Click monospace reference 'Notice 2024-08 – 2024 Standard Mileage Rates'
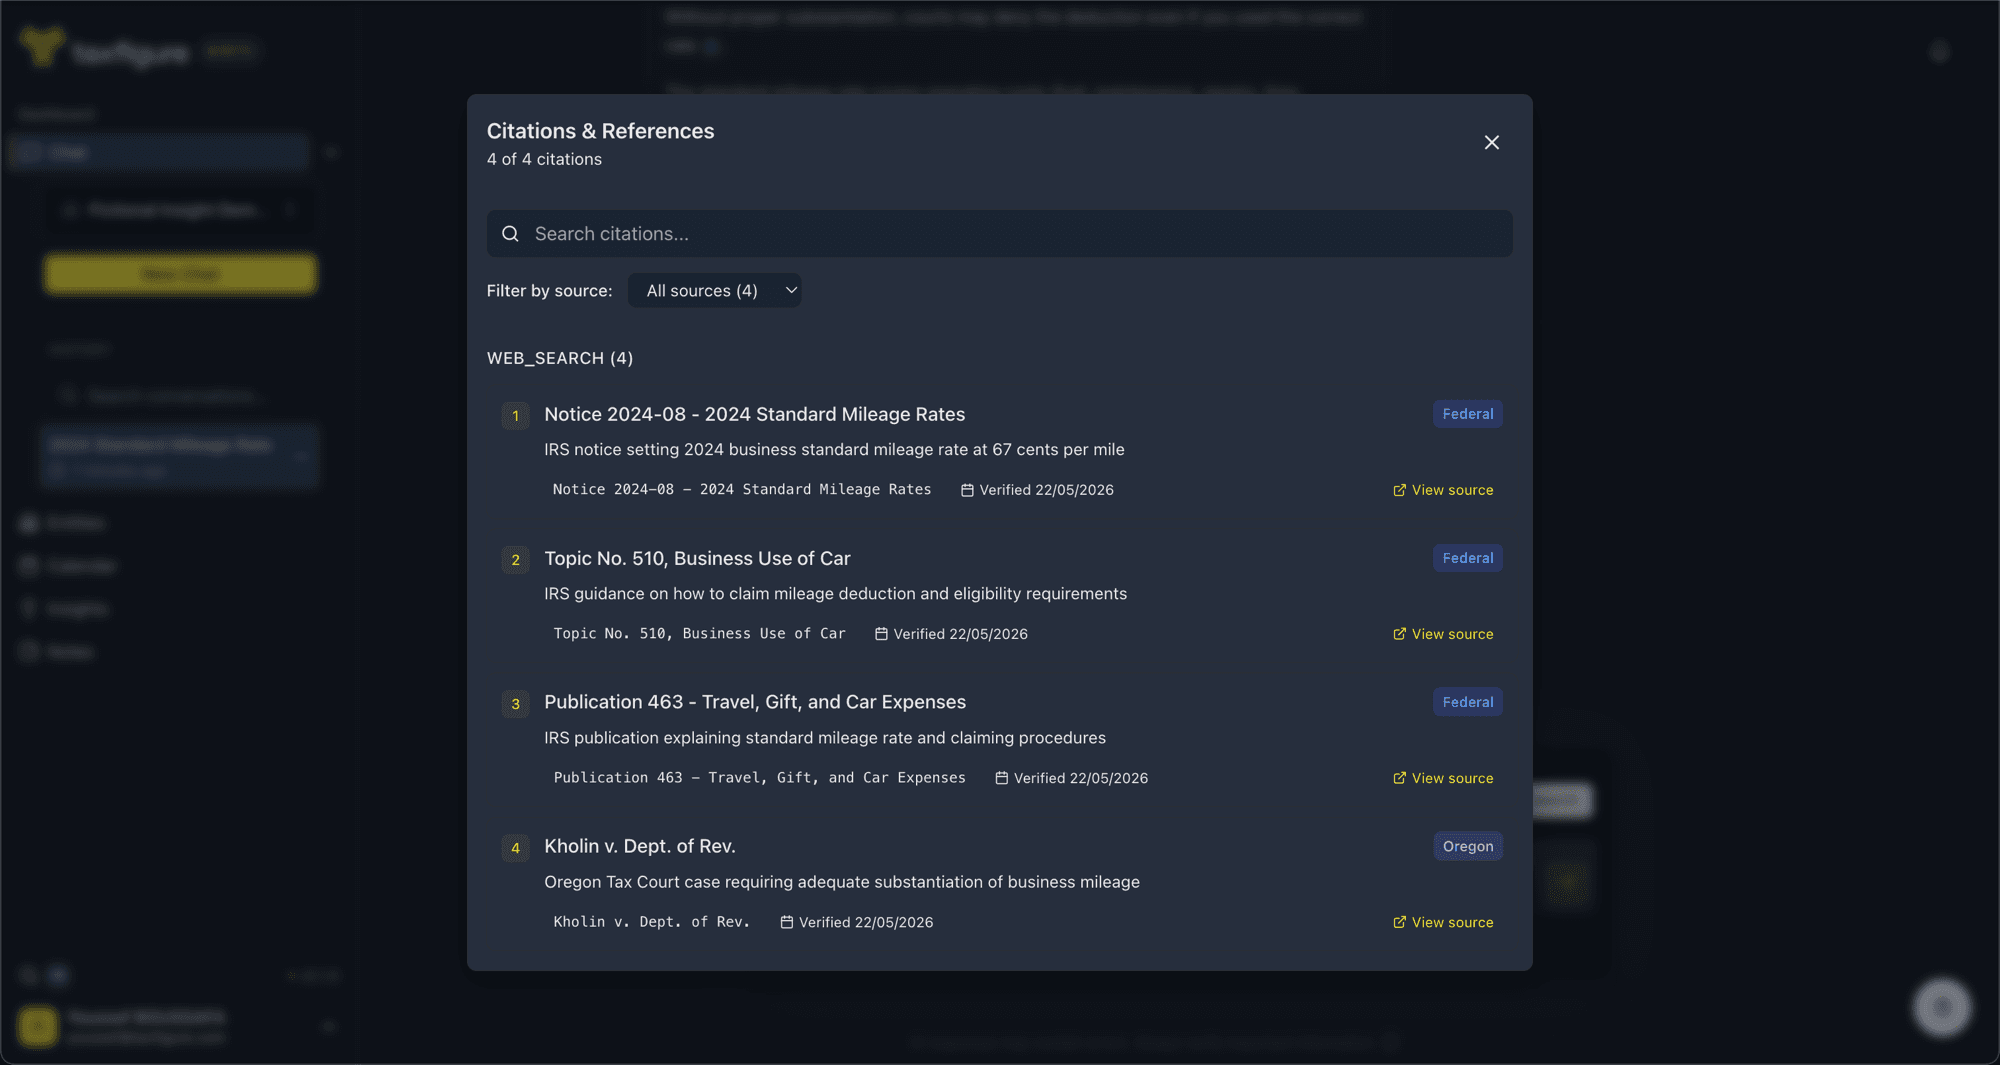This screenshot has height=1065, width=2000. point(742,489)
